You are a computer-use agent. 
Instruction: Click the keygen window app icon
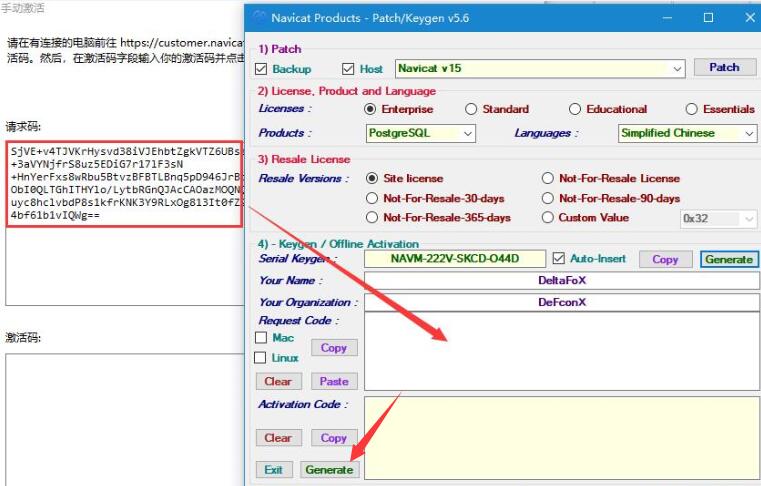click(x=259, y=18)
